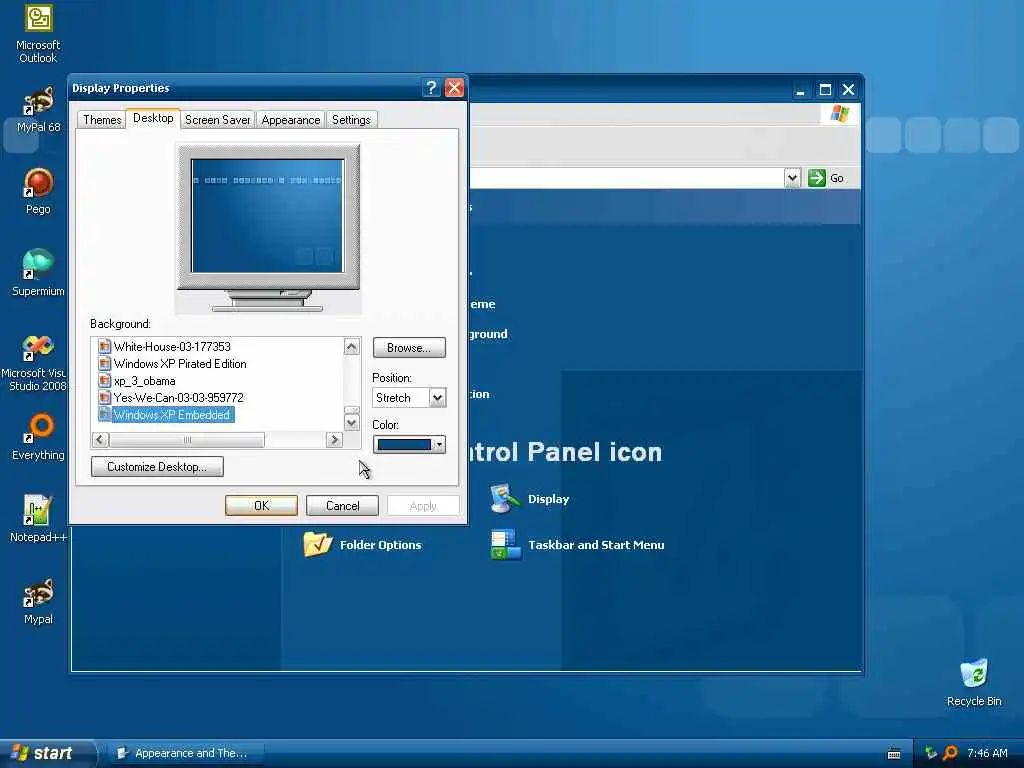Viewport: 1024px width, 768px height.
Task: Expand the address bar dropdown arrow
Action: click(792, 178)
